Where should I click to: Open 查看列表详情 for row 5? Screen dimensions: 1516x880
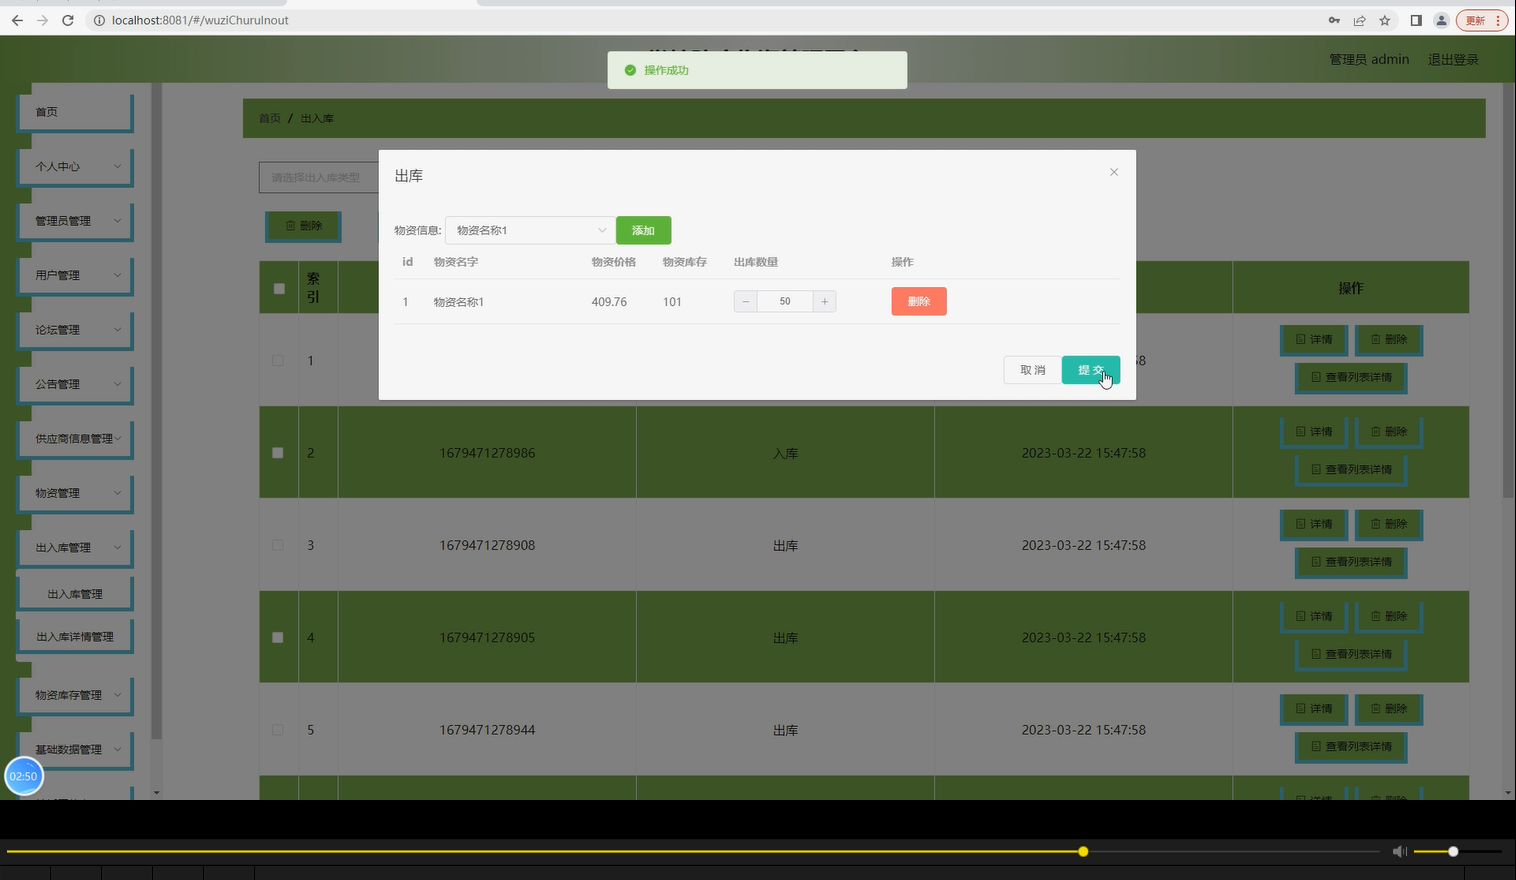click(1352, 747)
